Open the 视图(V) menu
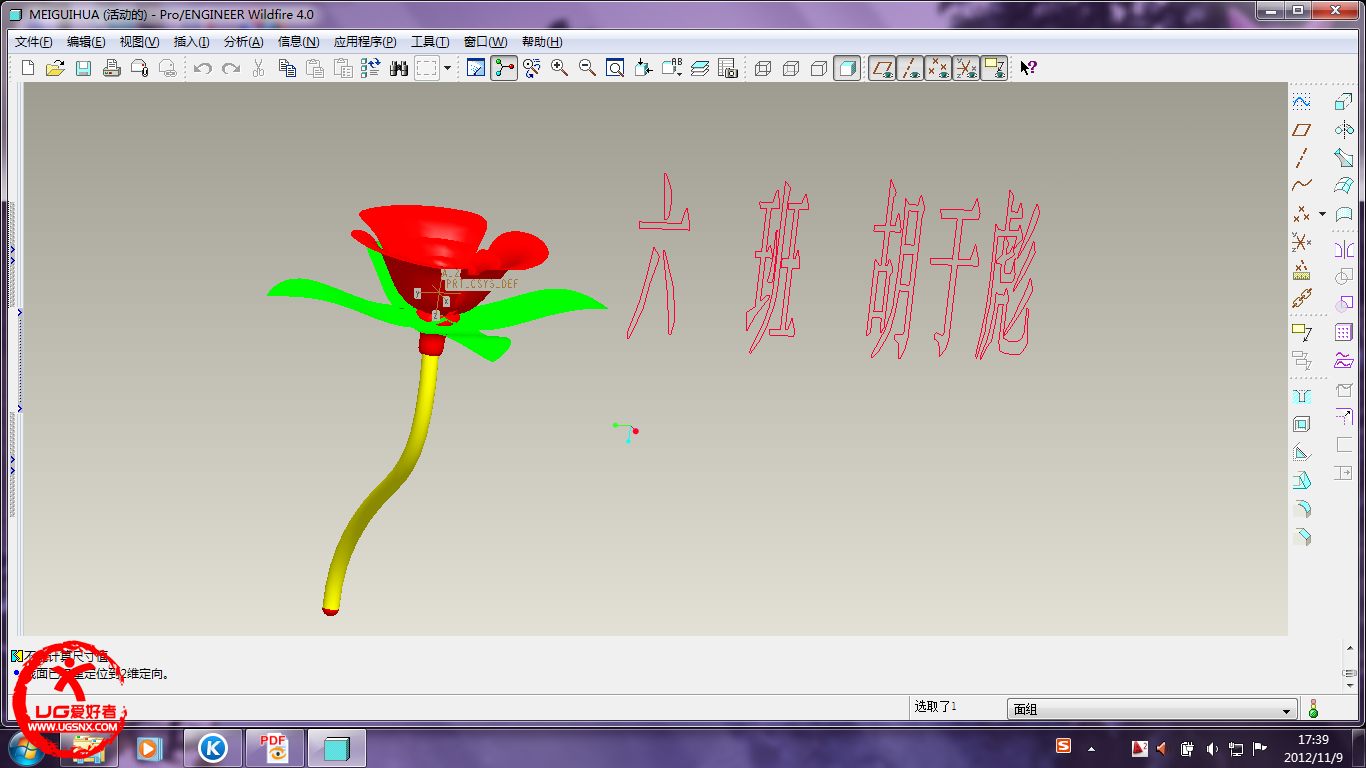The height and width of the screenshot is (768, 1366). [x=139, y=42]
